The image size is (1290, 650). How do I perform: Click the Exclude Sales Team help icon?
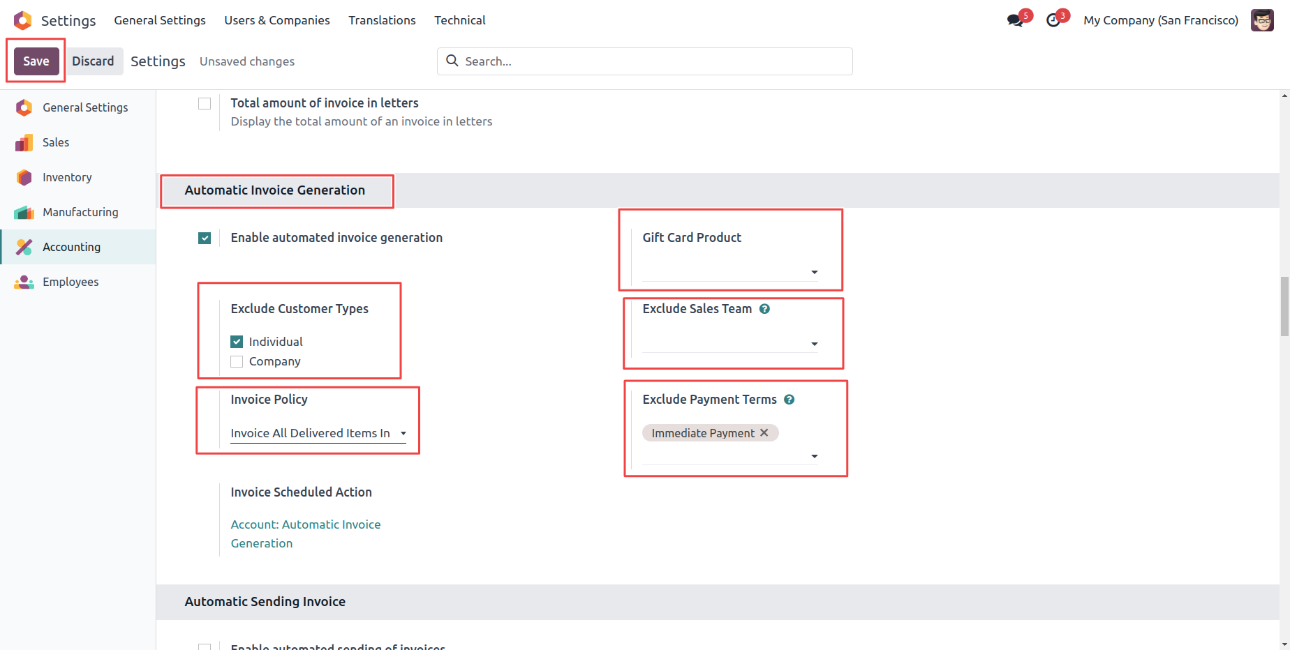[x=765, y=309]
